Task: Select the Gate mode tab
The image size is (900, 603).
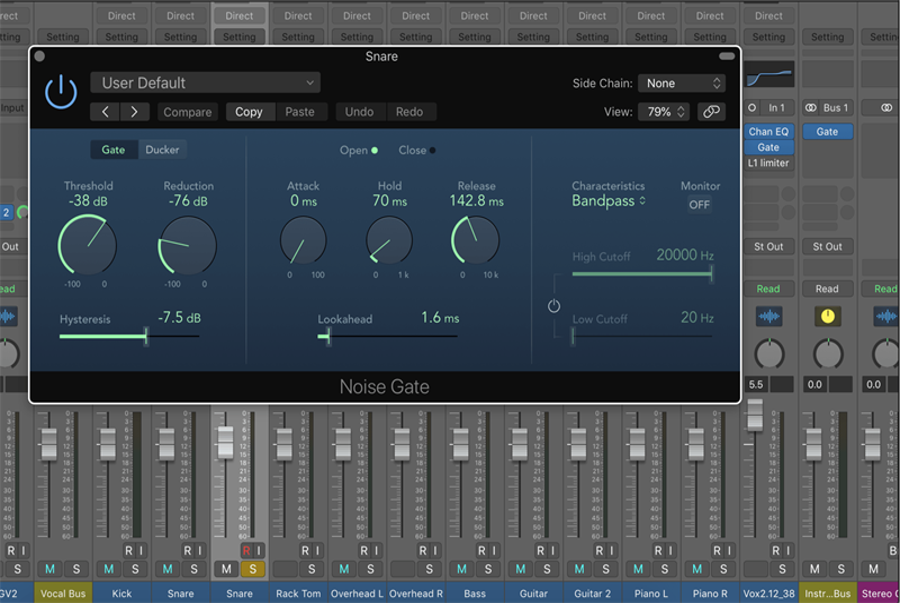Action: [x=114, y=150]
